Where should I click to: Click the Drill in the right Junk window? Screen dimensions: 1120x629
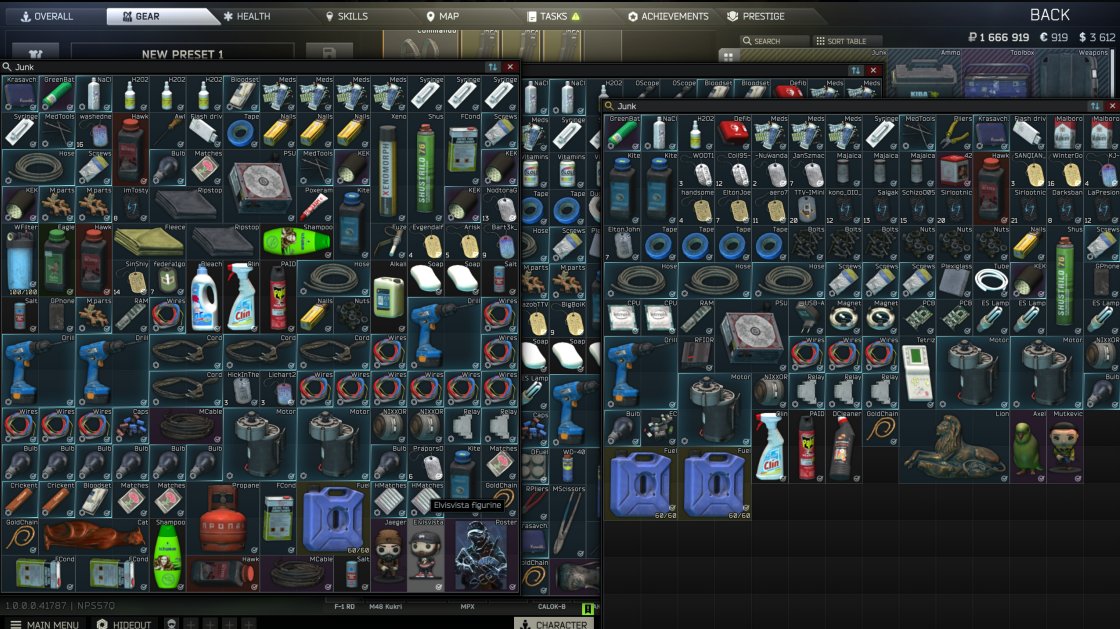pos(641,372)
